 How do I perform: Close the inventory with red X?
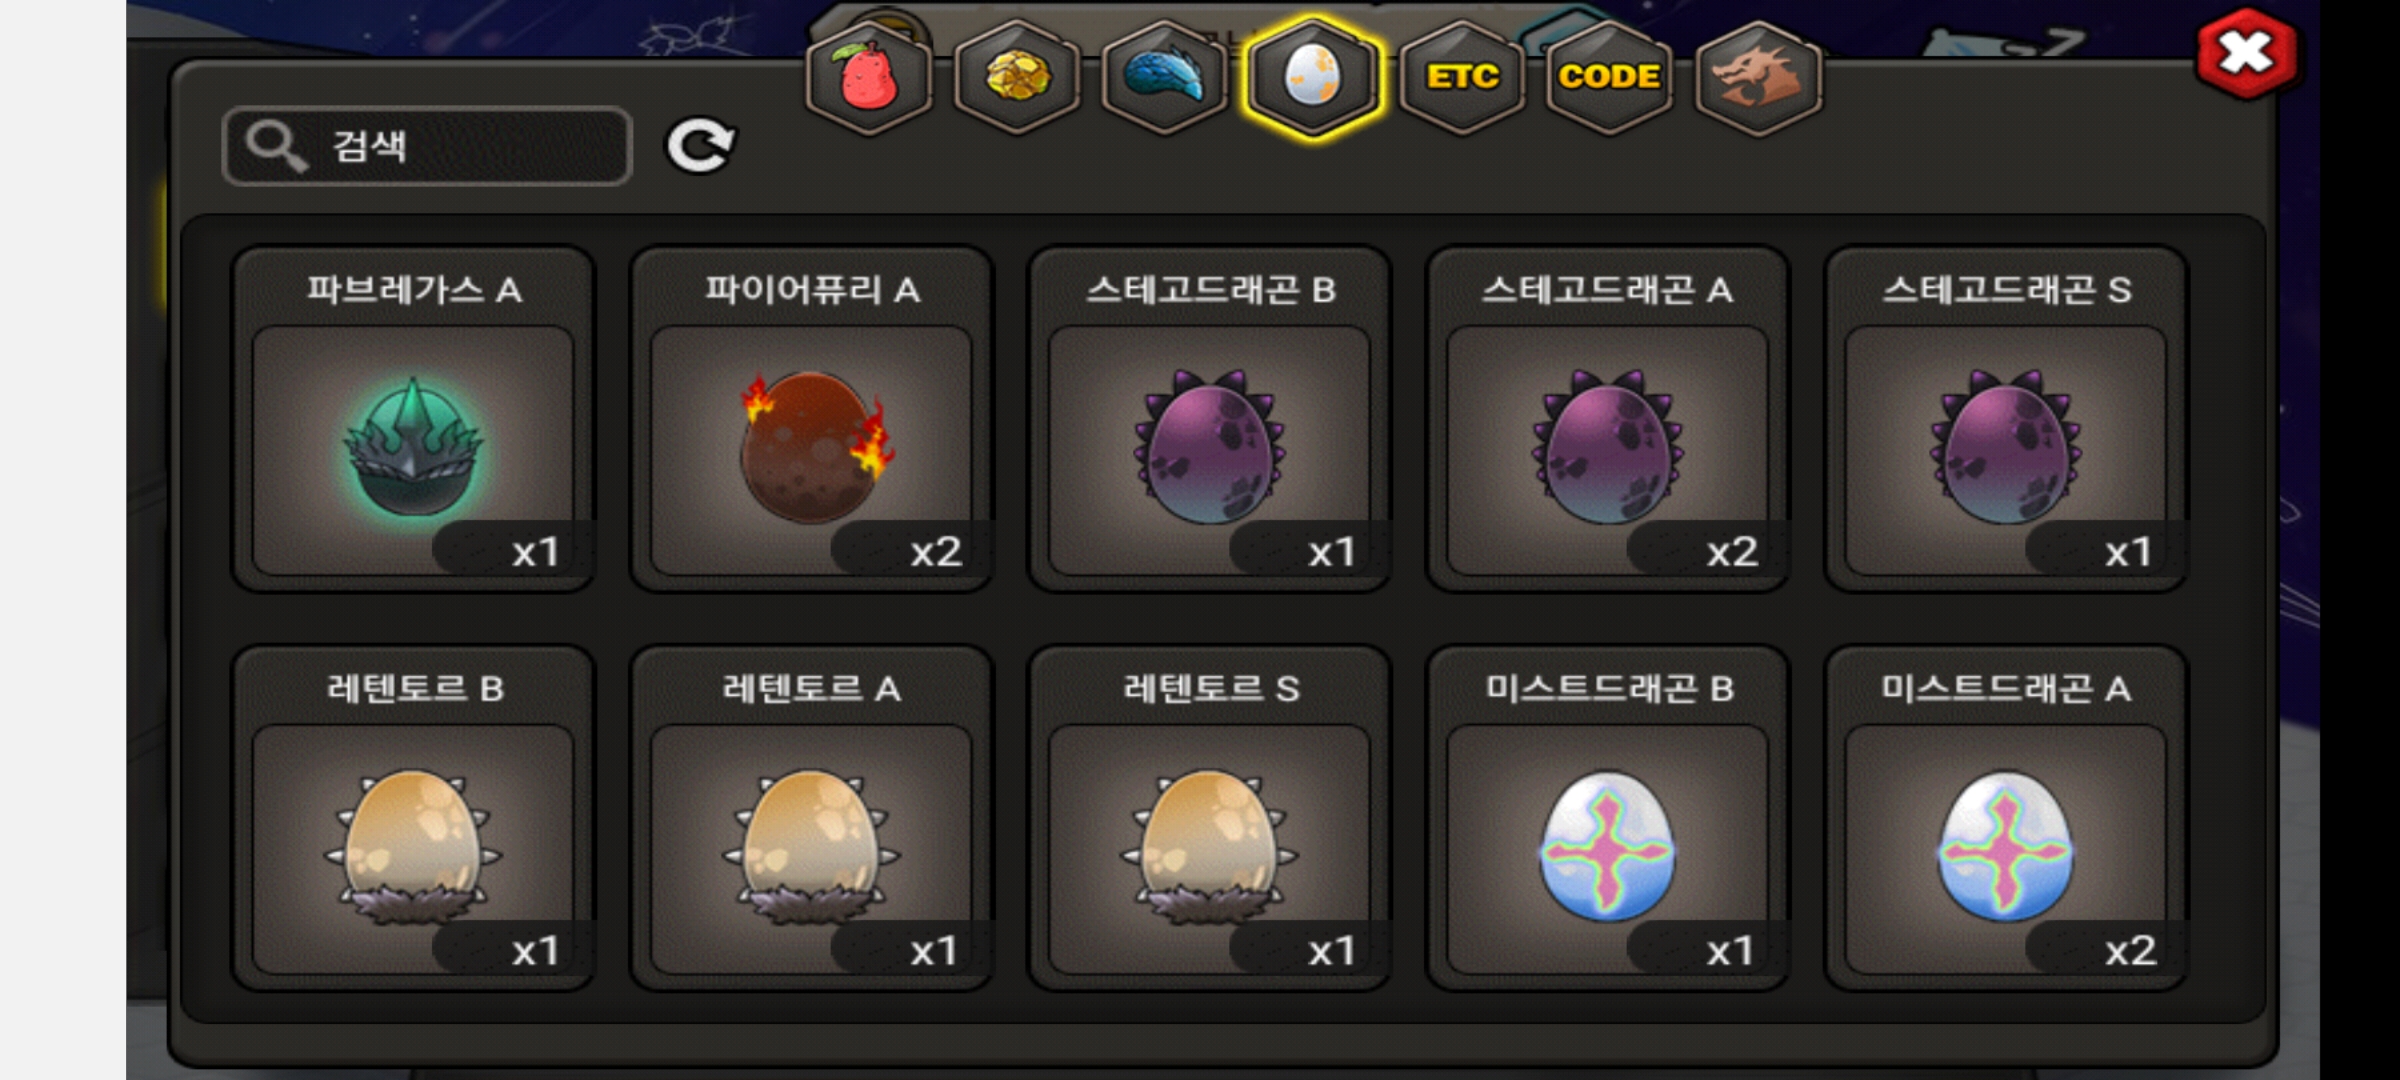(x=2246, y=54)
